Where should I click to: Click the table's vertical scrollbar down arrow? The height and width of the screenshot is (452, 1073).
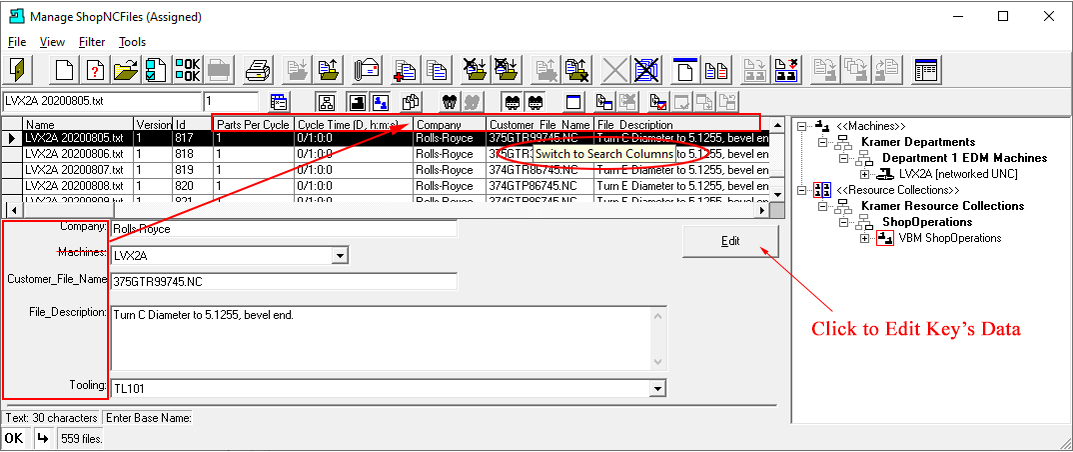[x=777, y=195]
